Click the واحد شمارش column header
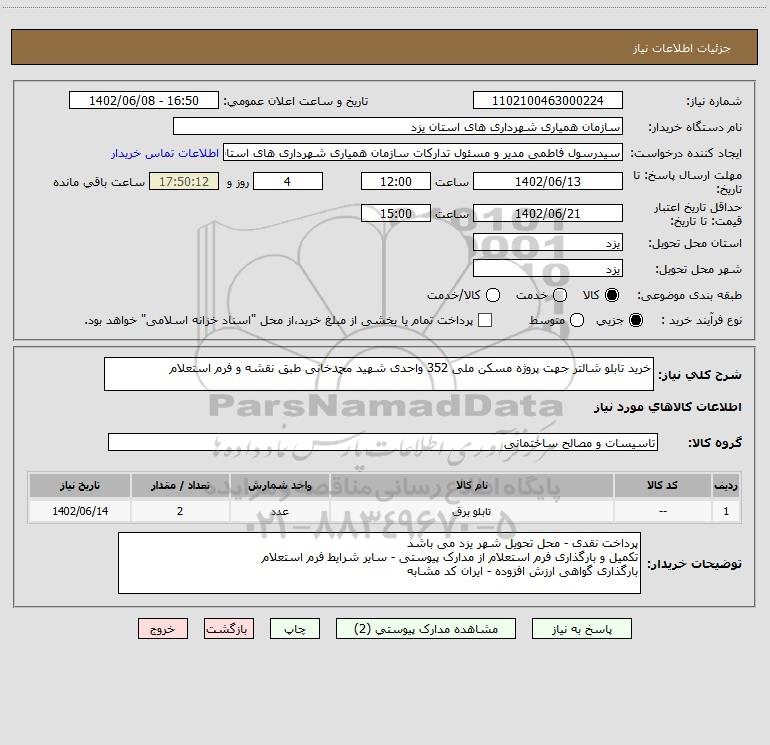 click(279, 485)
